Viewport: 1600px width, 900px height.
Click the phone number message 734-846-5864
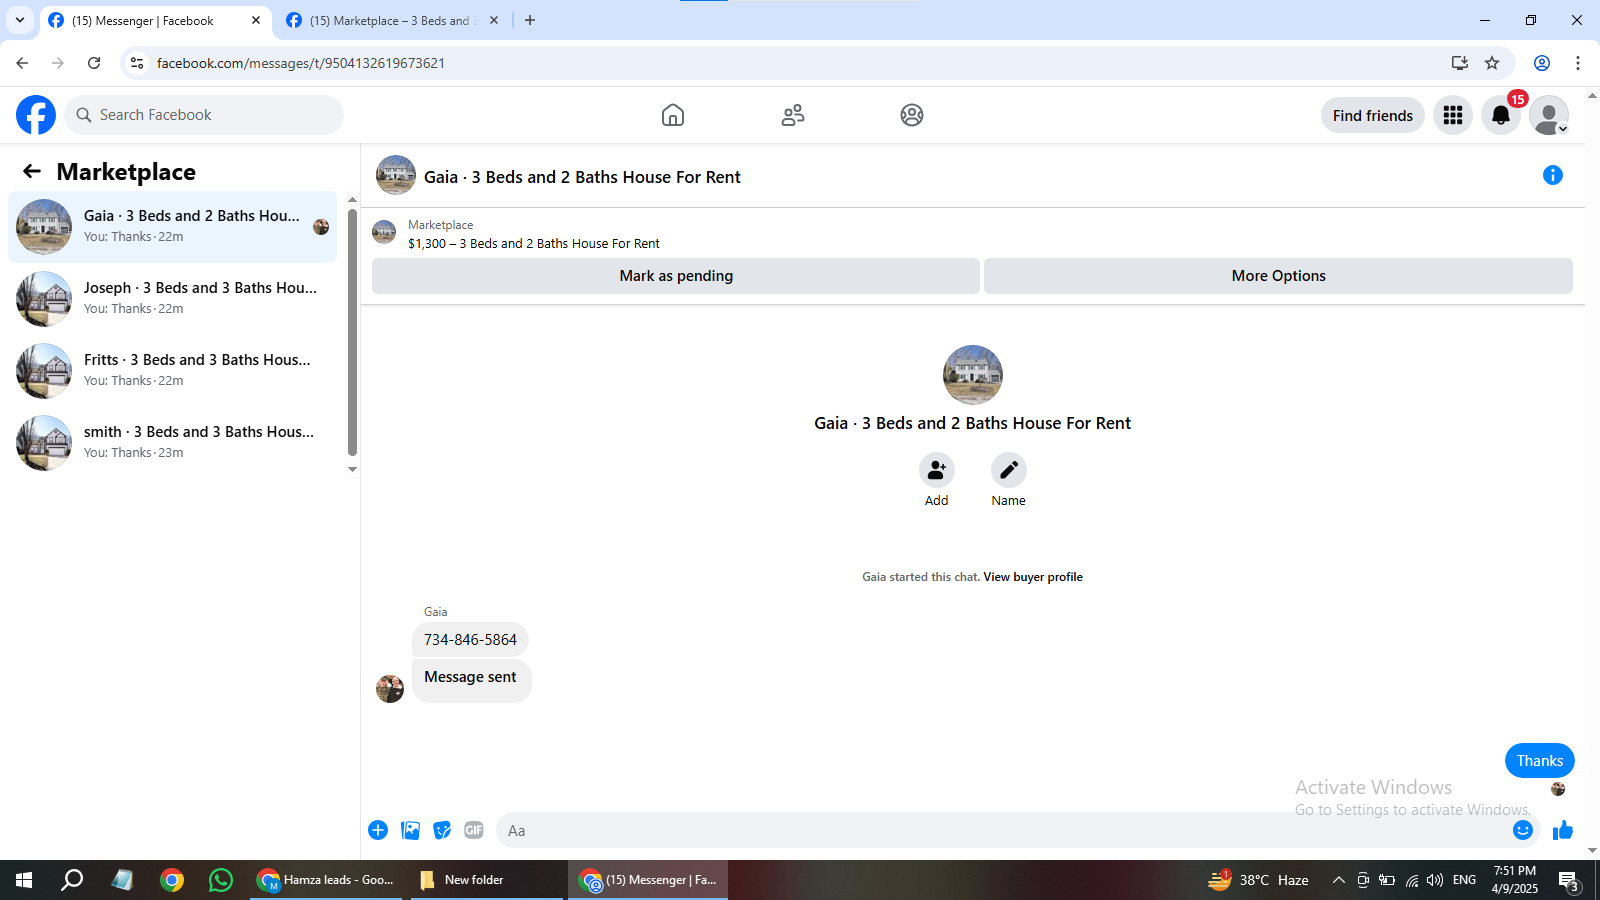click(470, 640)
